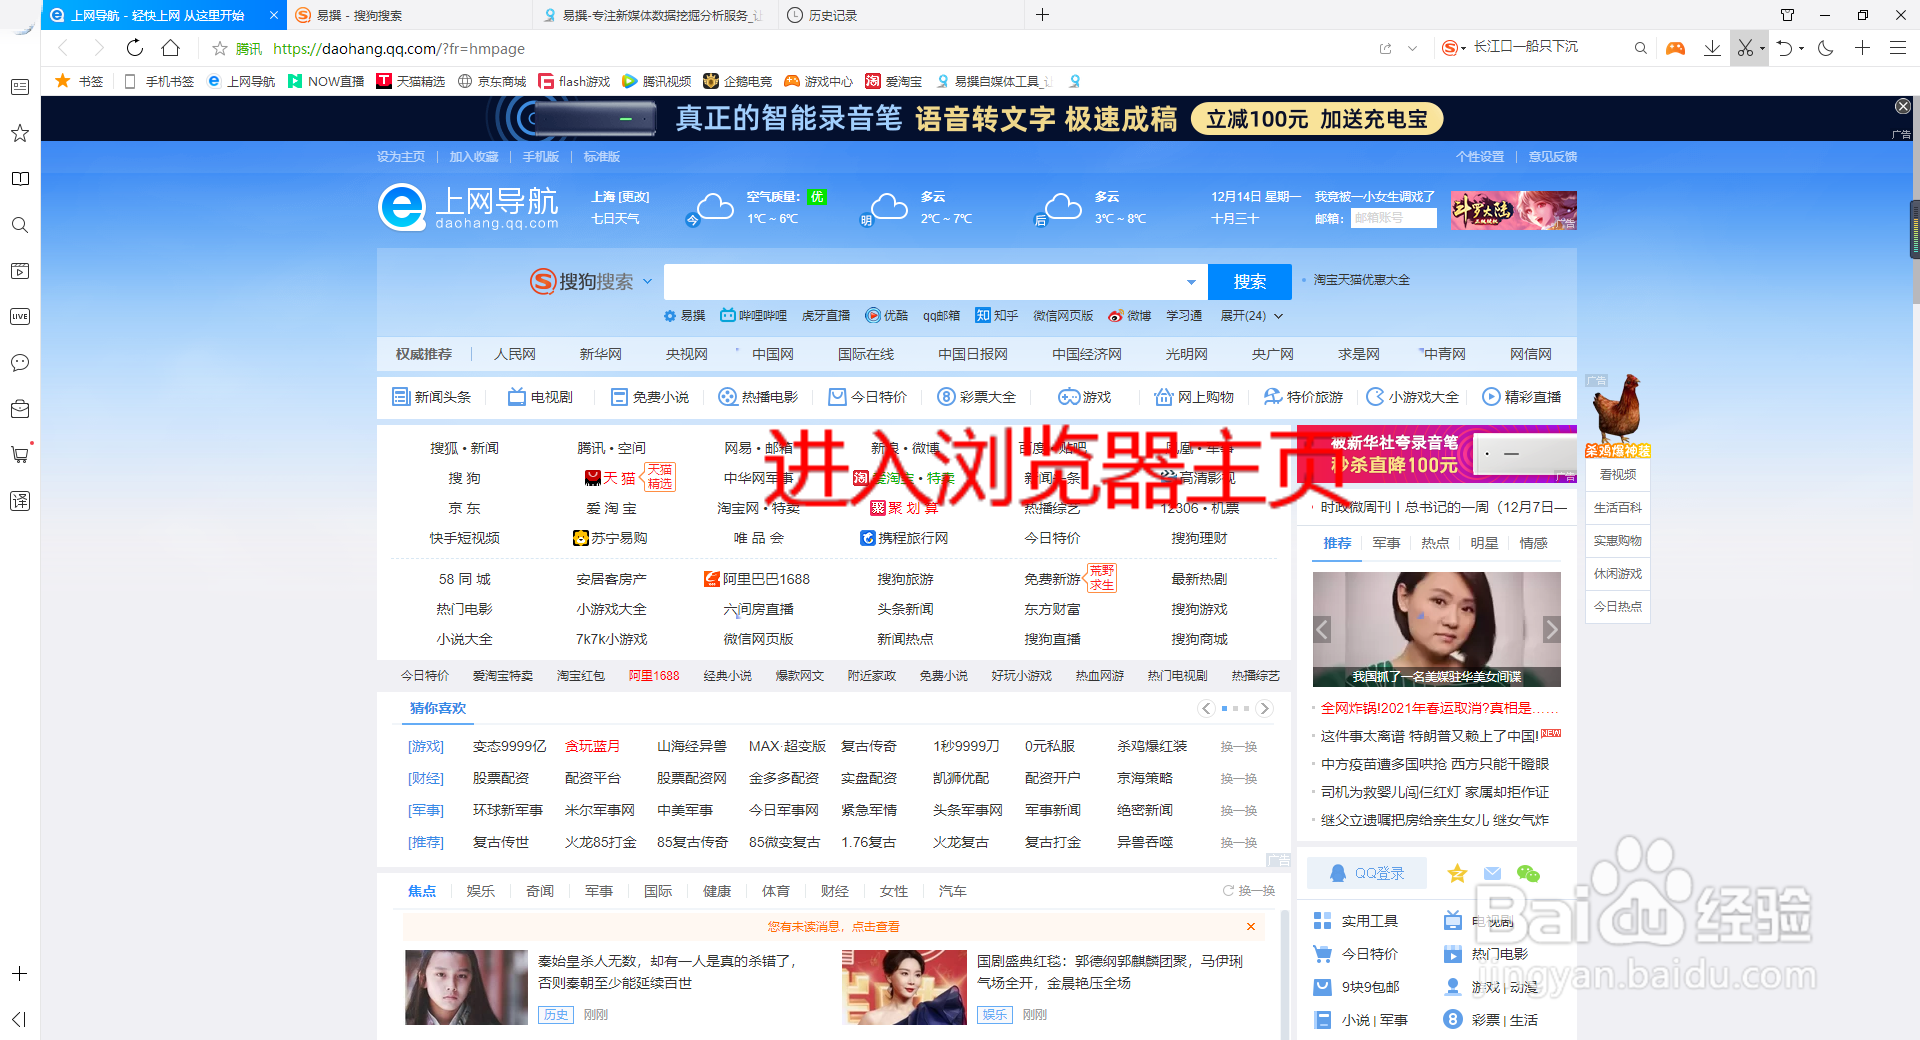The width and height of the screenshot is (1920, 1040).
Task: Select the 军事 news tab in right panel
Action: pos(1386,543)
